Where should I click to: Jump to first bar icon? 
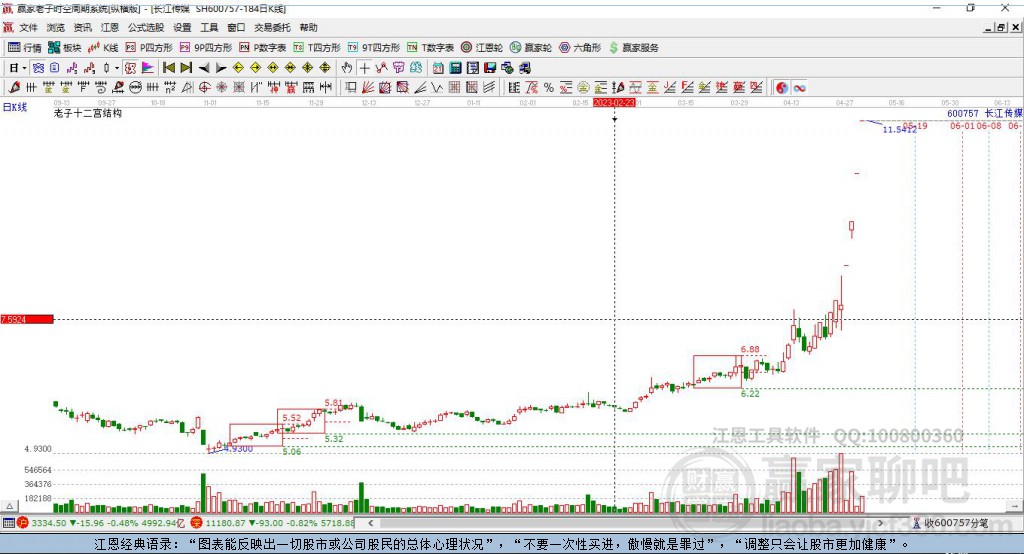click(168, 68)
